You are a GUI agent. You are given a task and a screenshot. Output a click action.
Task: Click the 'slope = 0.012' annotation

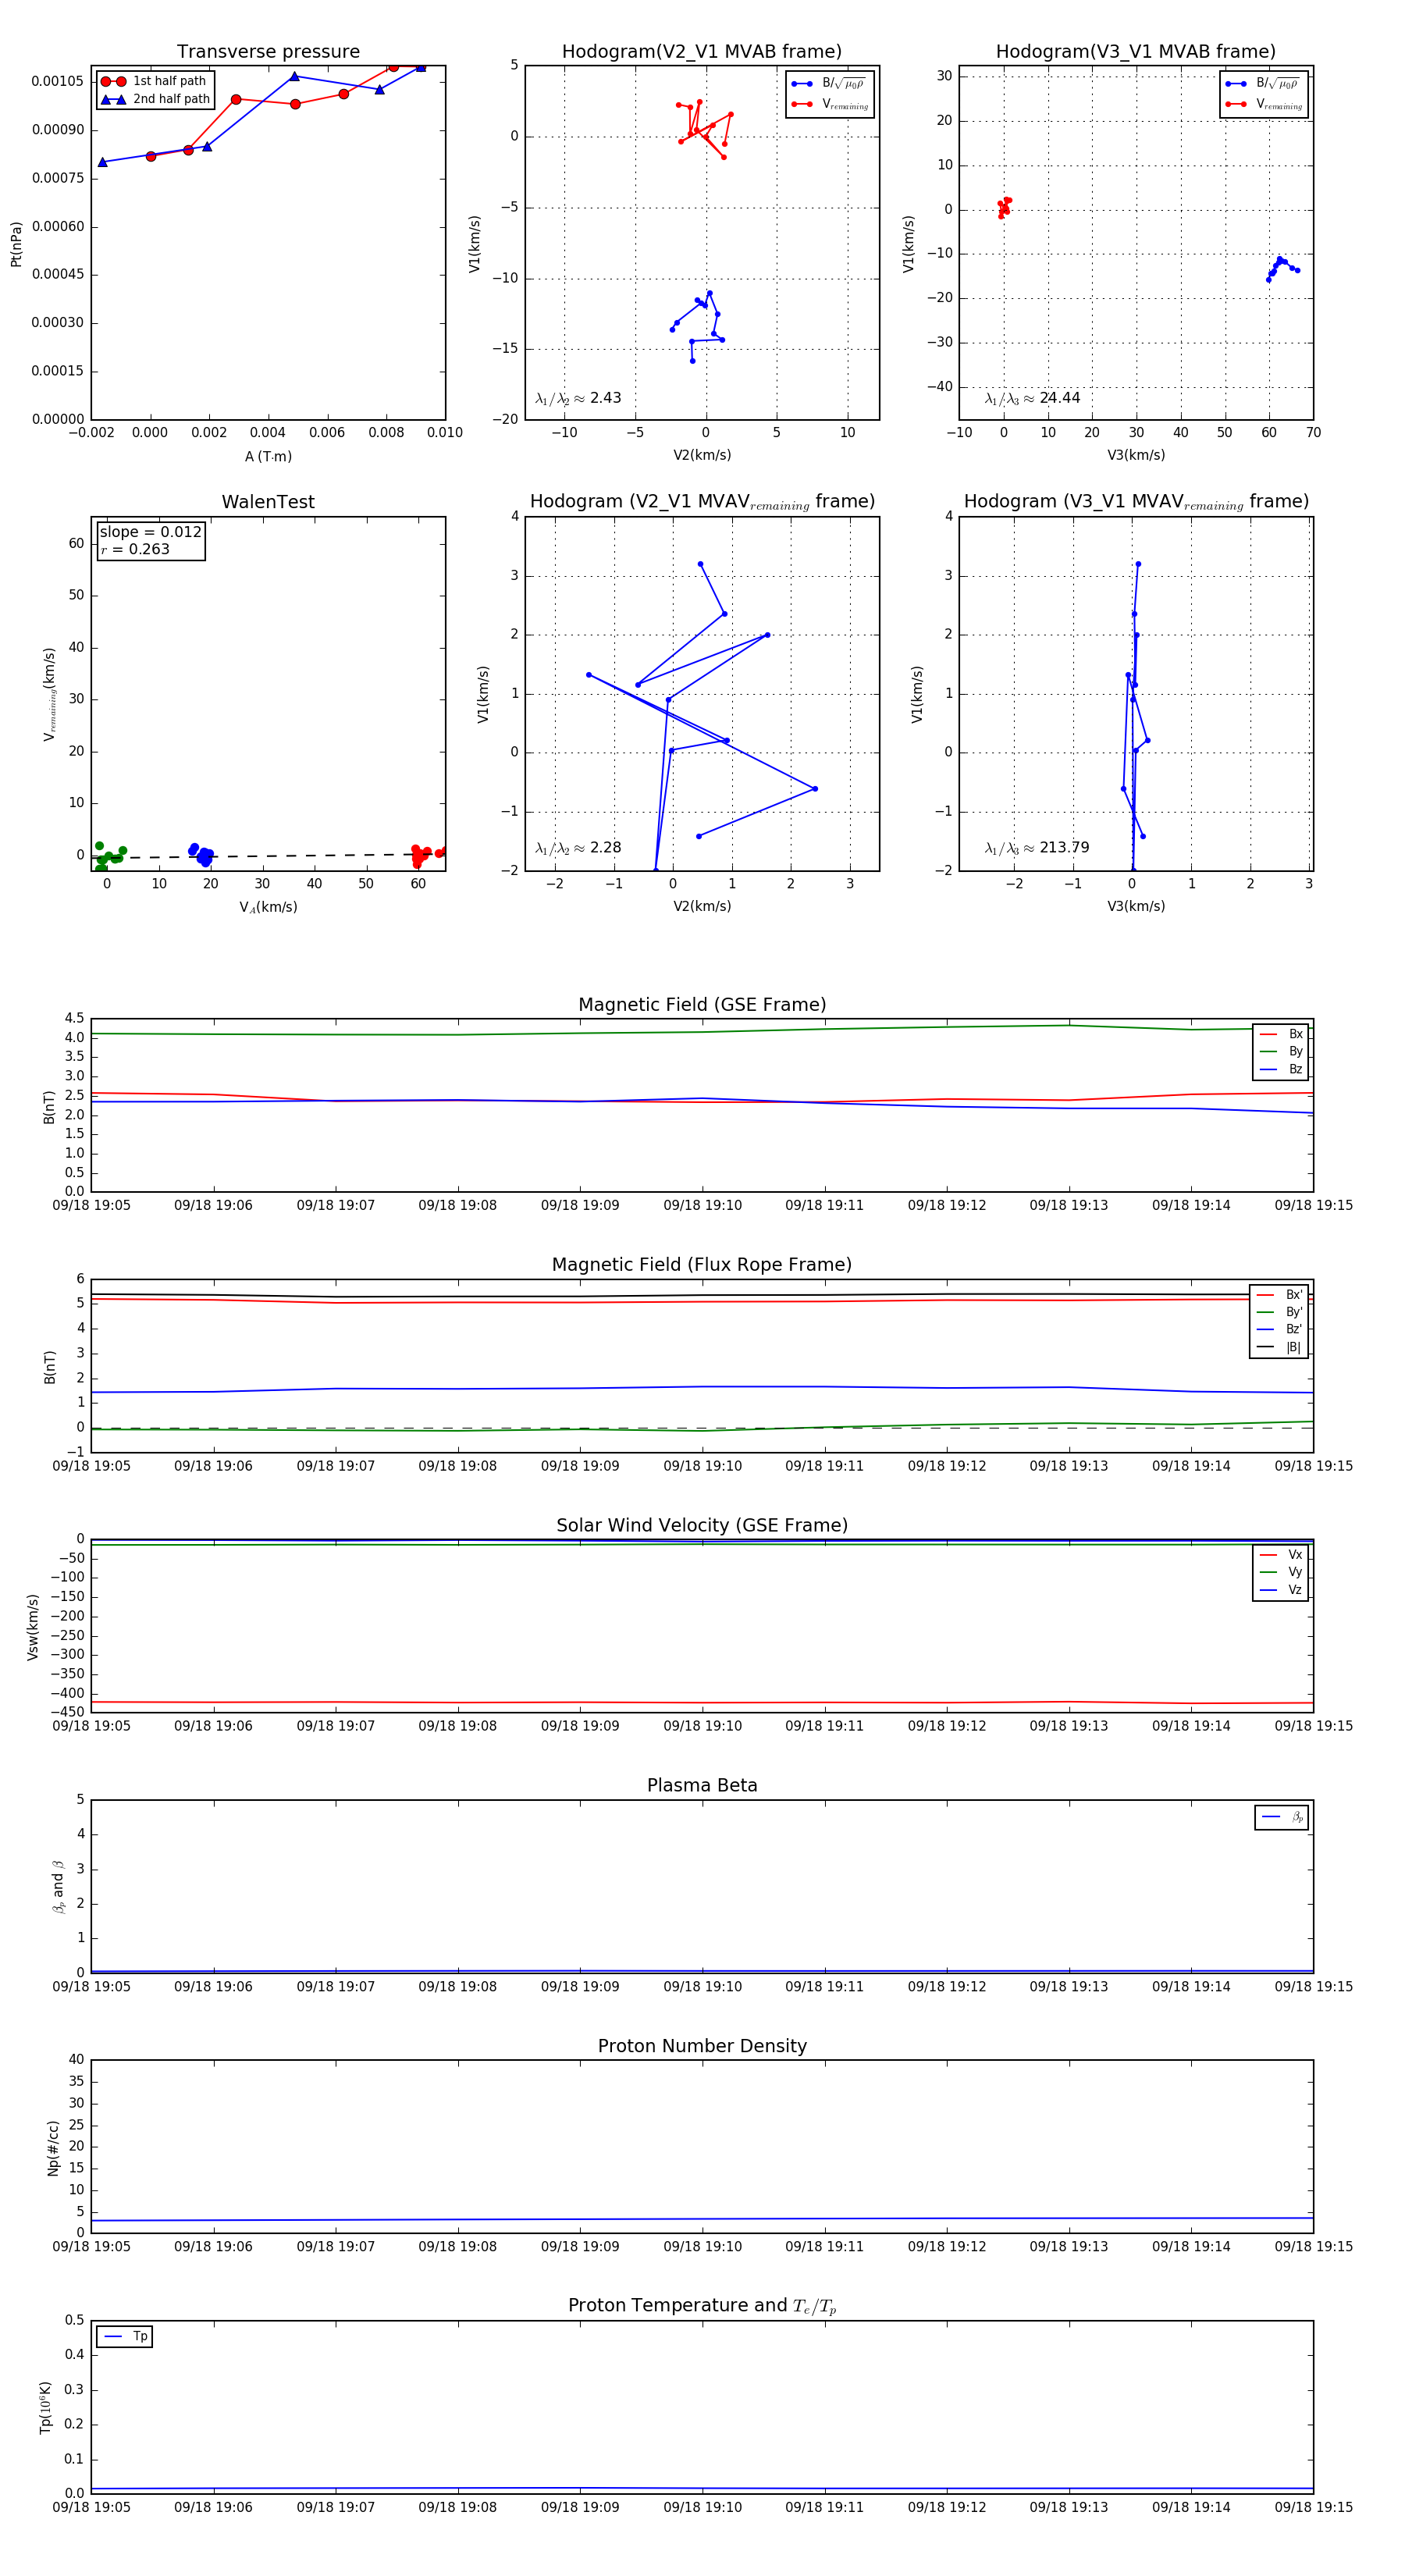(150, 532)
